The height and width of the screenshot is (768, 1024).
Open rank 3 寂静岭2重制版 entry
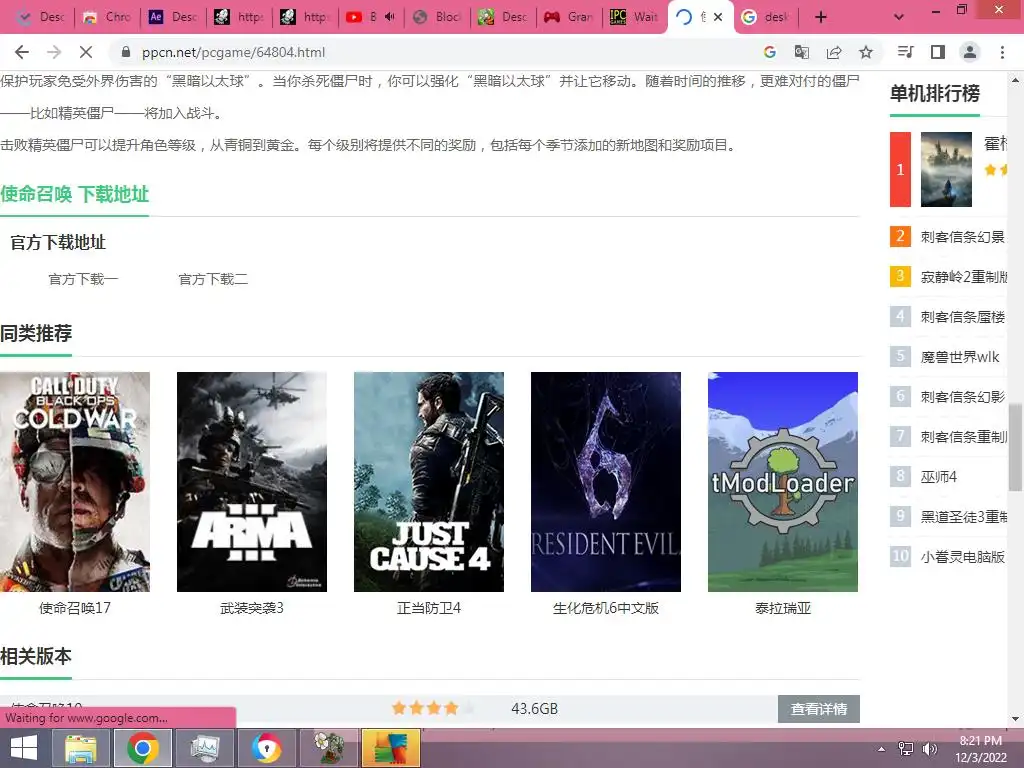pyautogui.click(x=963, y=276)
